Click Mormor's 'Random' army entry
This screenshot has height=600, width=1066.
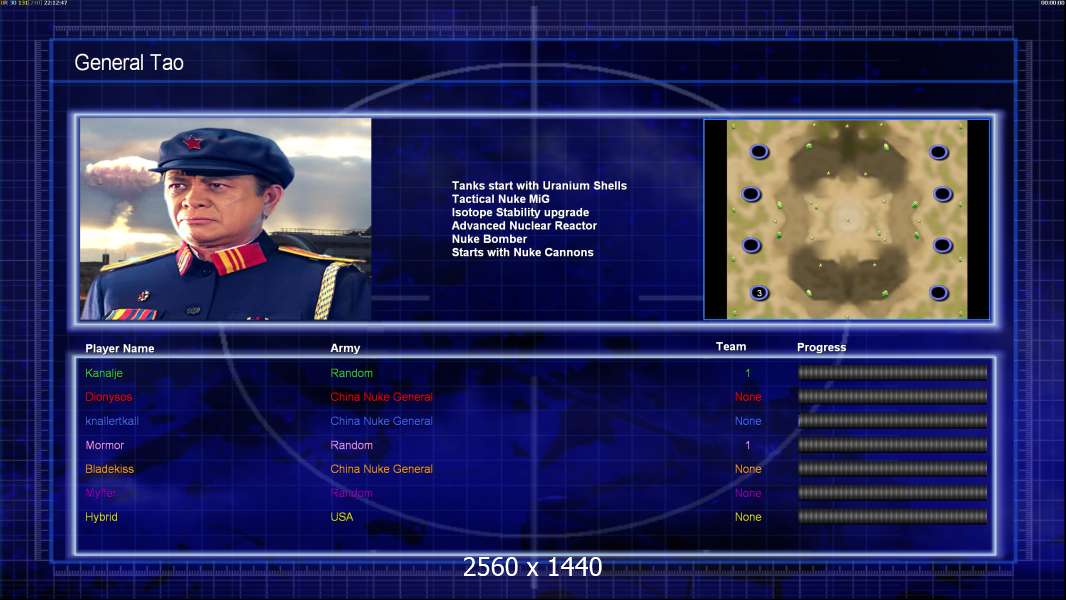(351, 445)
